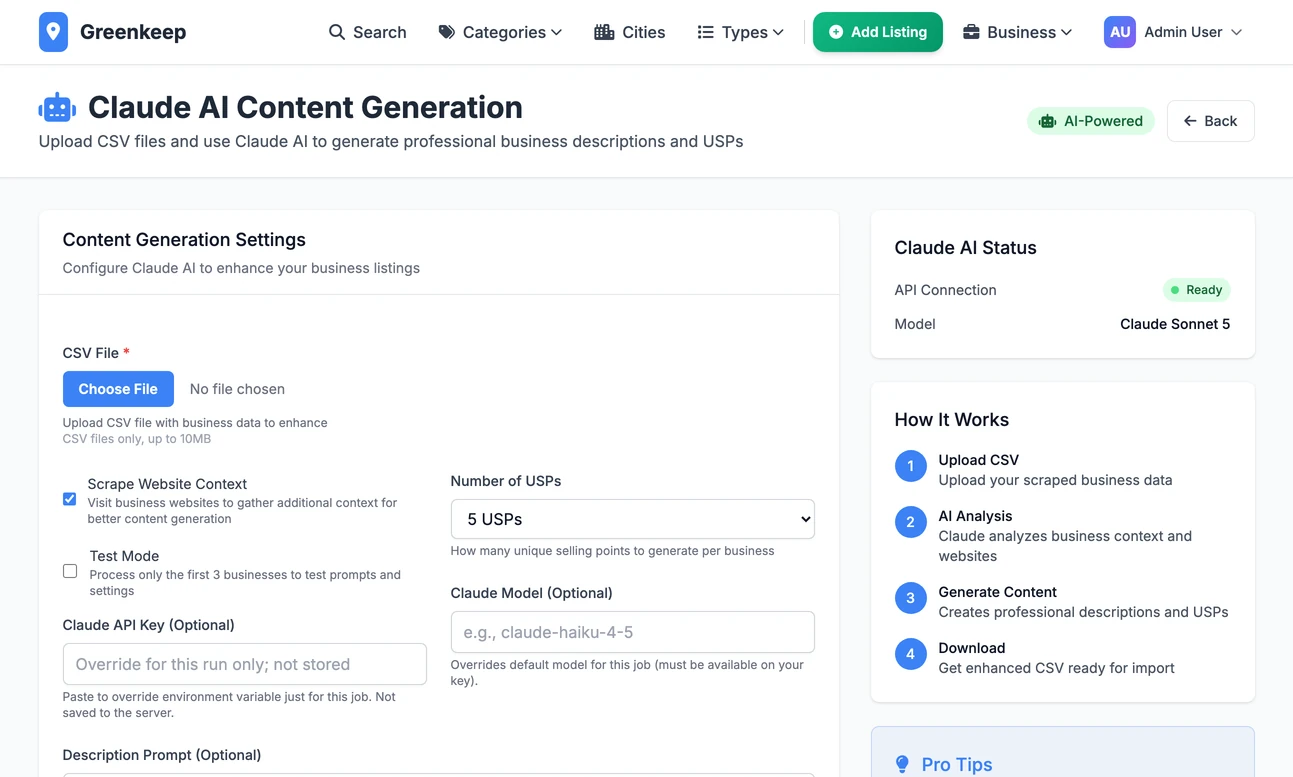The height and width of the screenshot is (777, 1293).
Task: Focus the Claude Model input field
Action: click(x=633, y=632)
